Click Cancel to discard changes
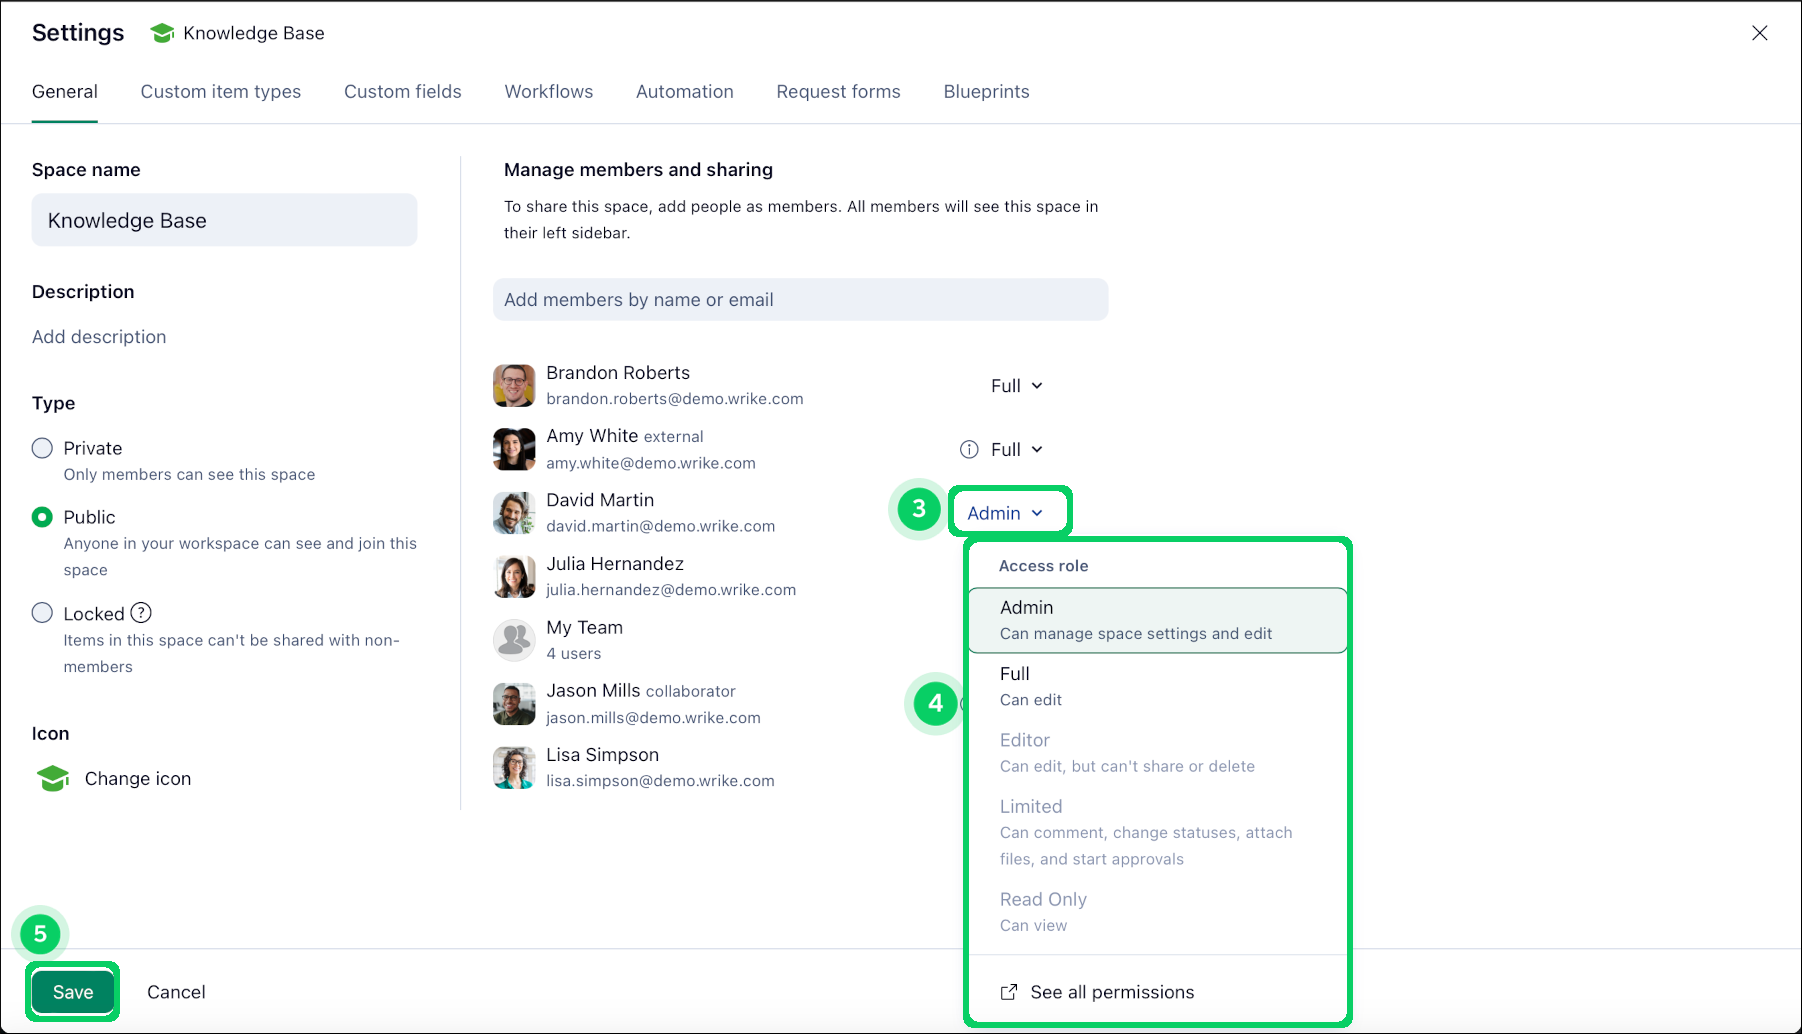 [176, 992]
